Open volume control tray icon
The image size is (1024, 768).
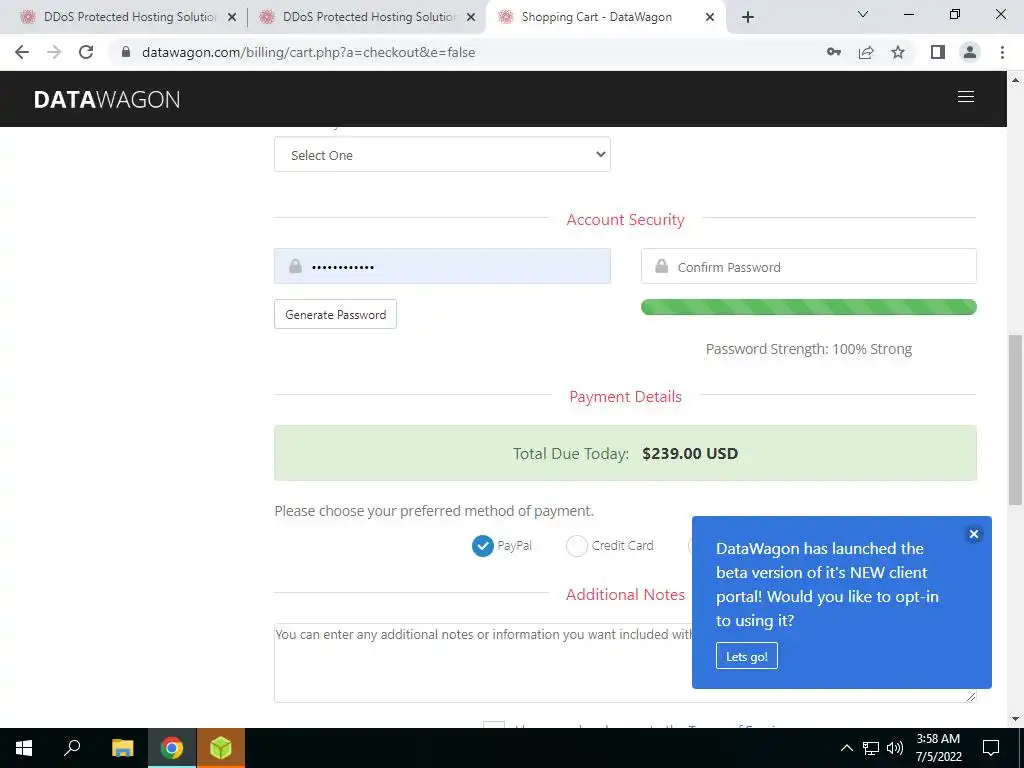pos(895,748)
